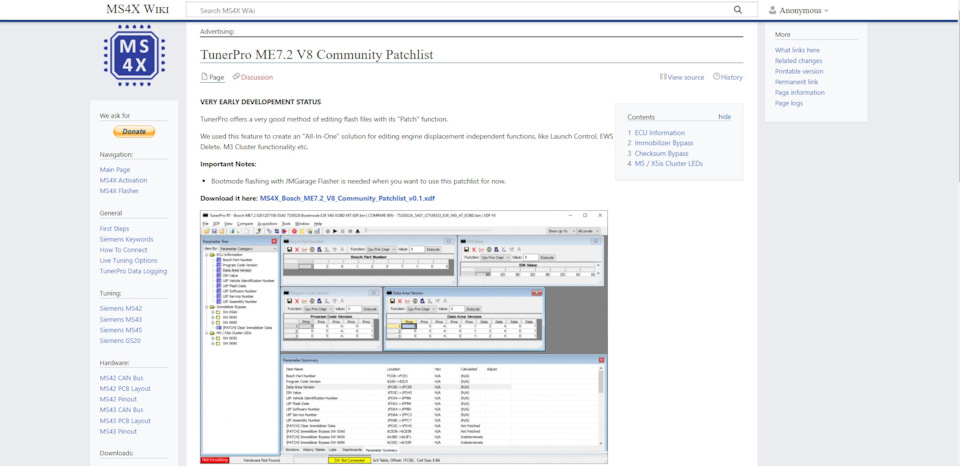Collapse the ECU Information tree folder

click(206, 255)
